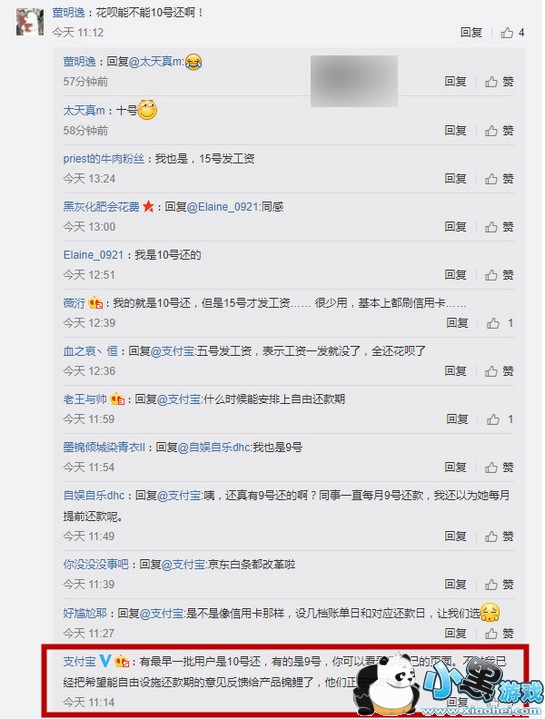Screen dimensions: 545x719
Task: Click thumbs-up on Elaine_0921's 我是10号还的 comment
Action: pyautogui.click(x=499, y=275)
